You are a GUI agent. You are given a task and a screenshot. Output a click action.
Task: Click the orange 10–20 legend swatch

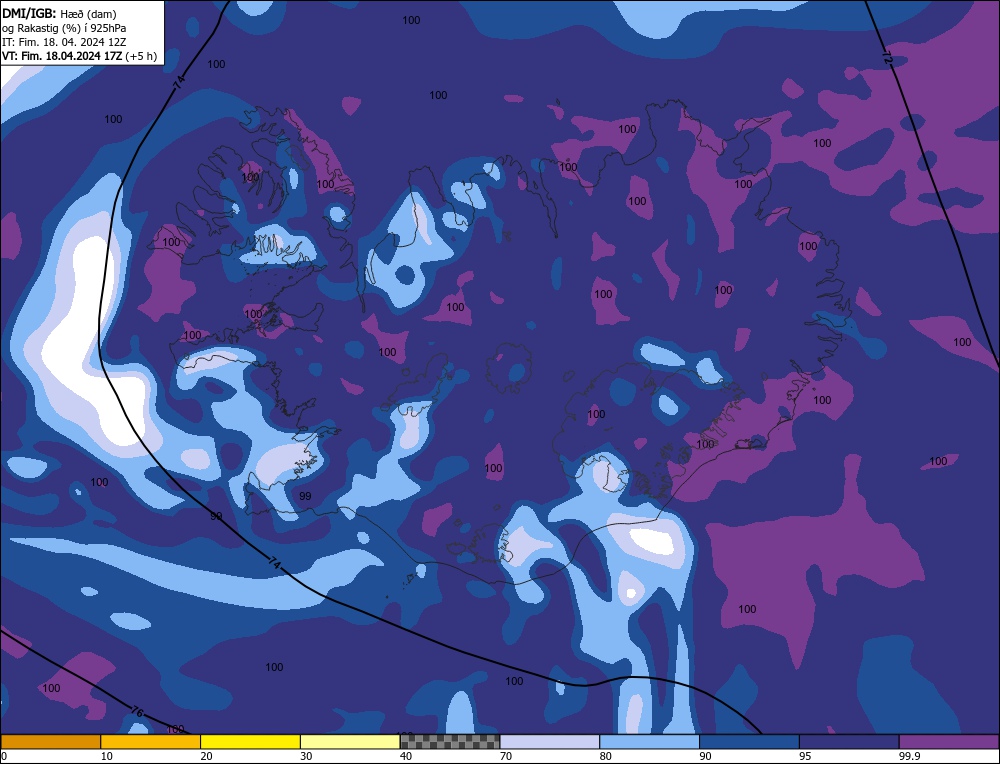(x=151, y=741)
